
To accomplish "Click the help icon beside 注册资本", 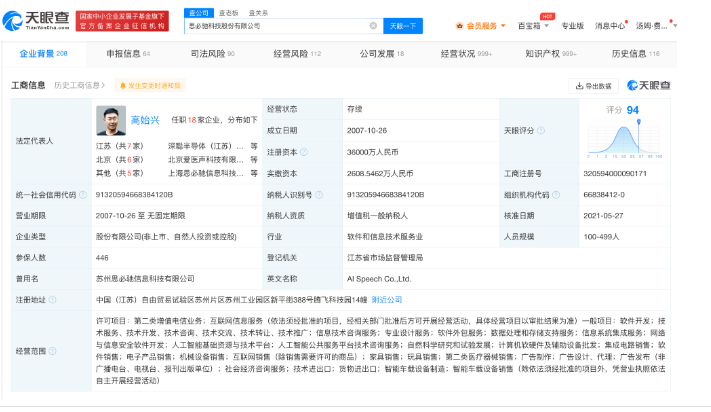I will 302,151.
